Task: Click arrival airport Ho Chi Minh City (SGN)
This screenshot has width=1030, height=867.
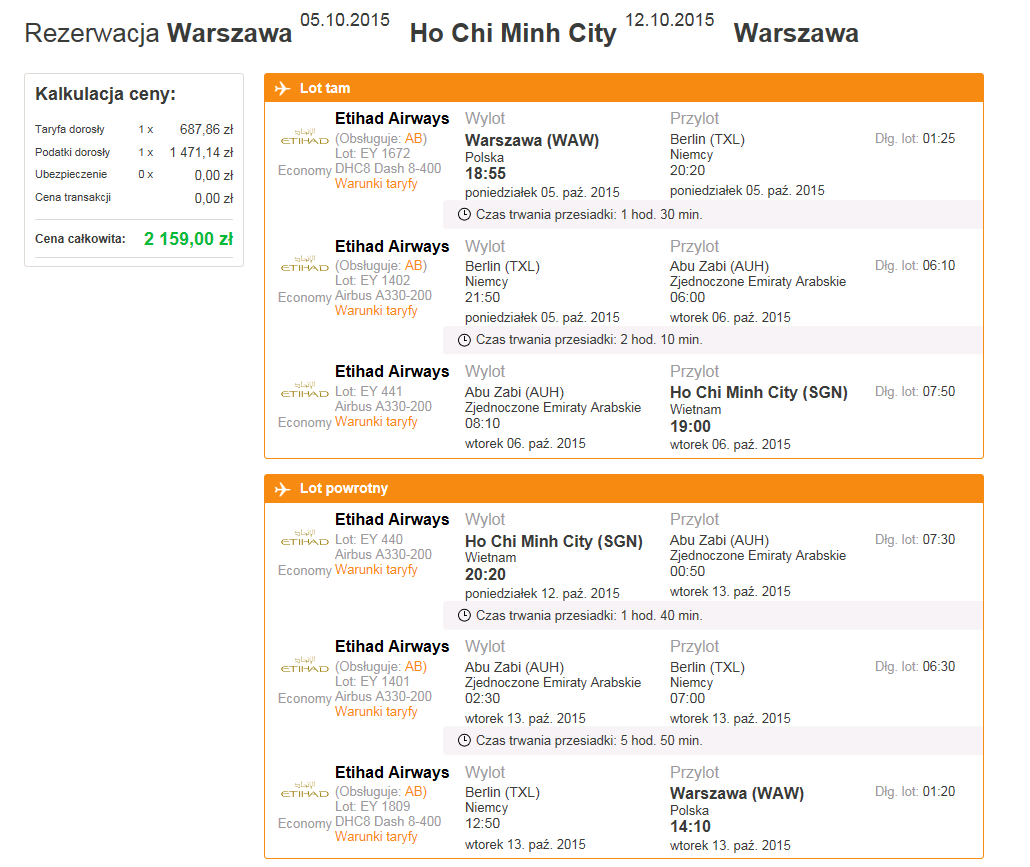Action: tap(759, 393)
